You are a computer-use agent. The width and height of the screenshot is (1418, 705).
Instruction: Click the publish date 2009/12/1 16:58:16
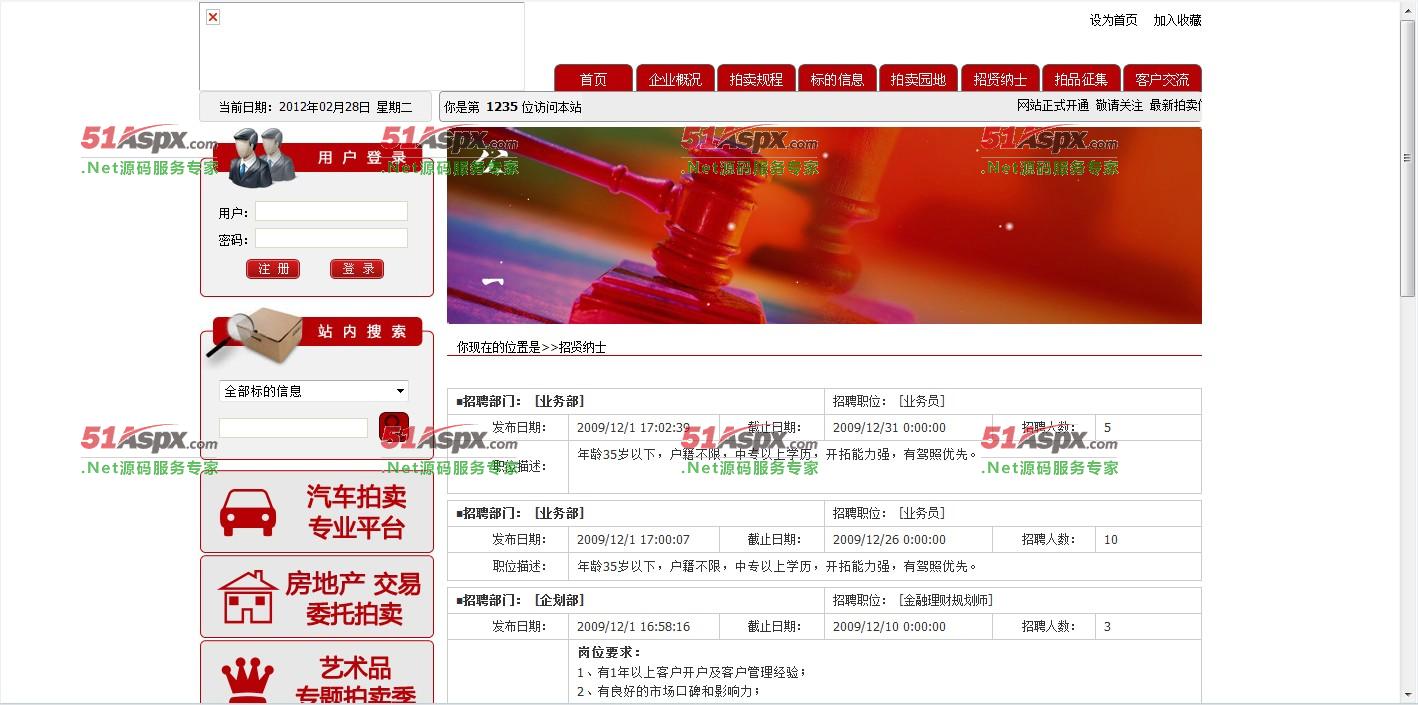tap(633, 626)
